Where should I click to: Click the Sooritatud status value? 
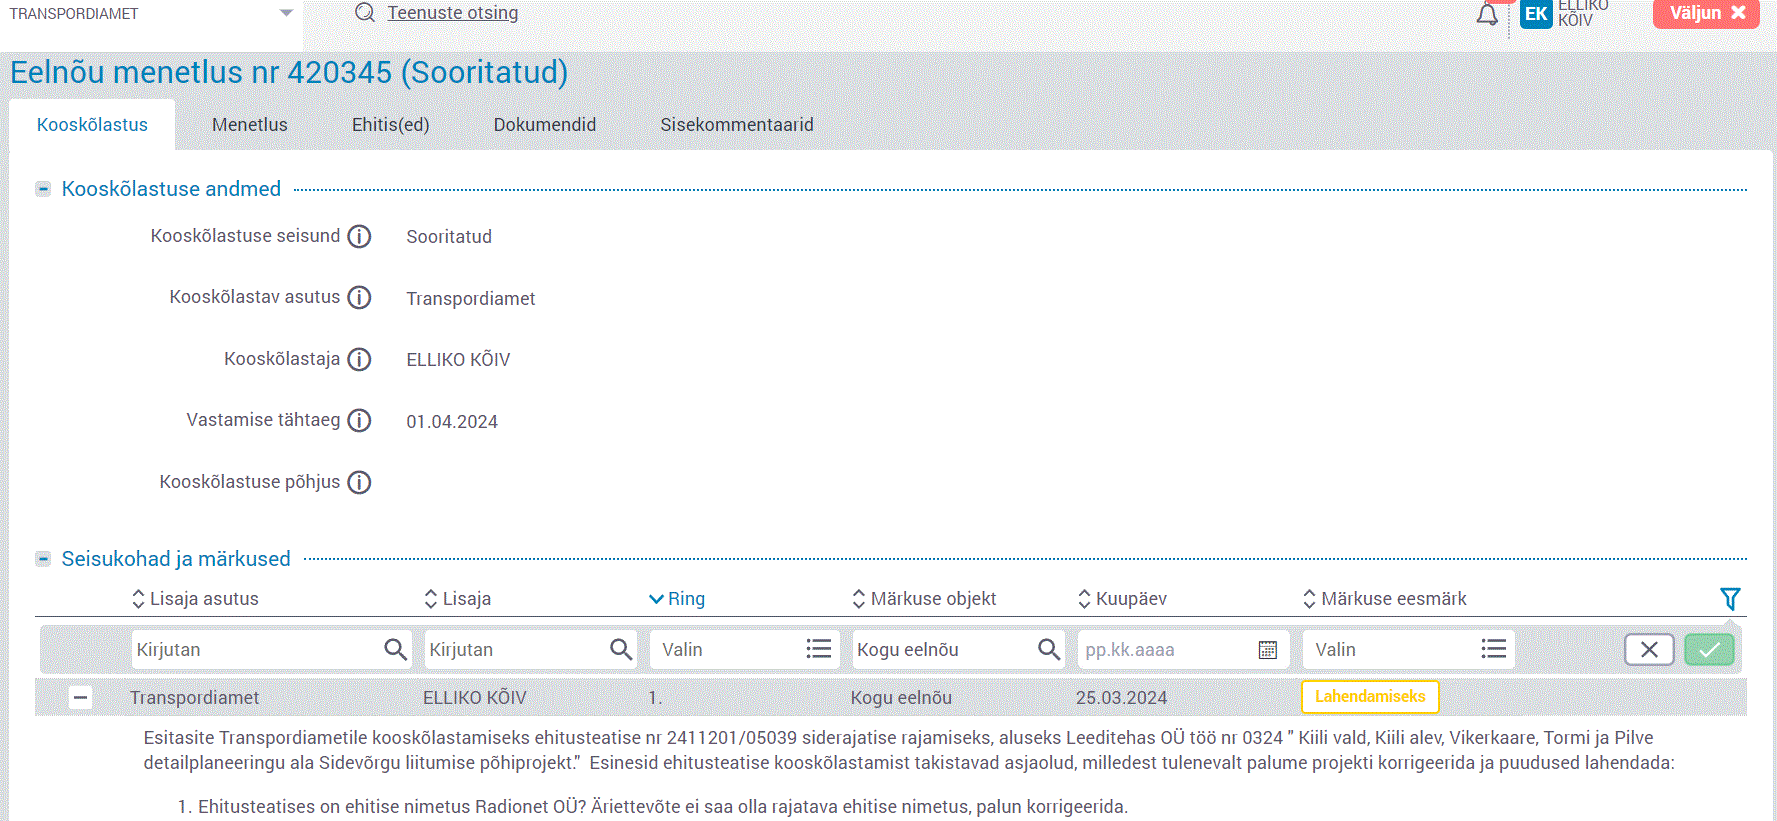(x=449, y=237)
